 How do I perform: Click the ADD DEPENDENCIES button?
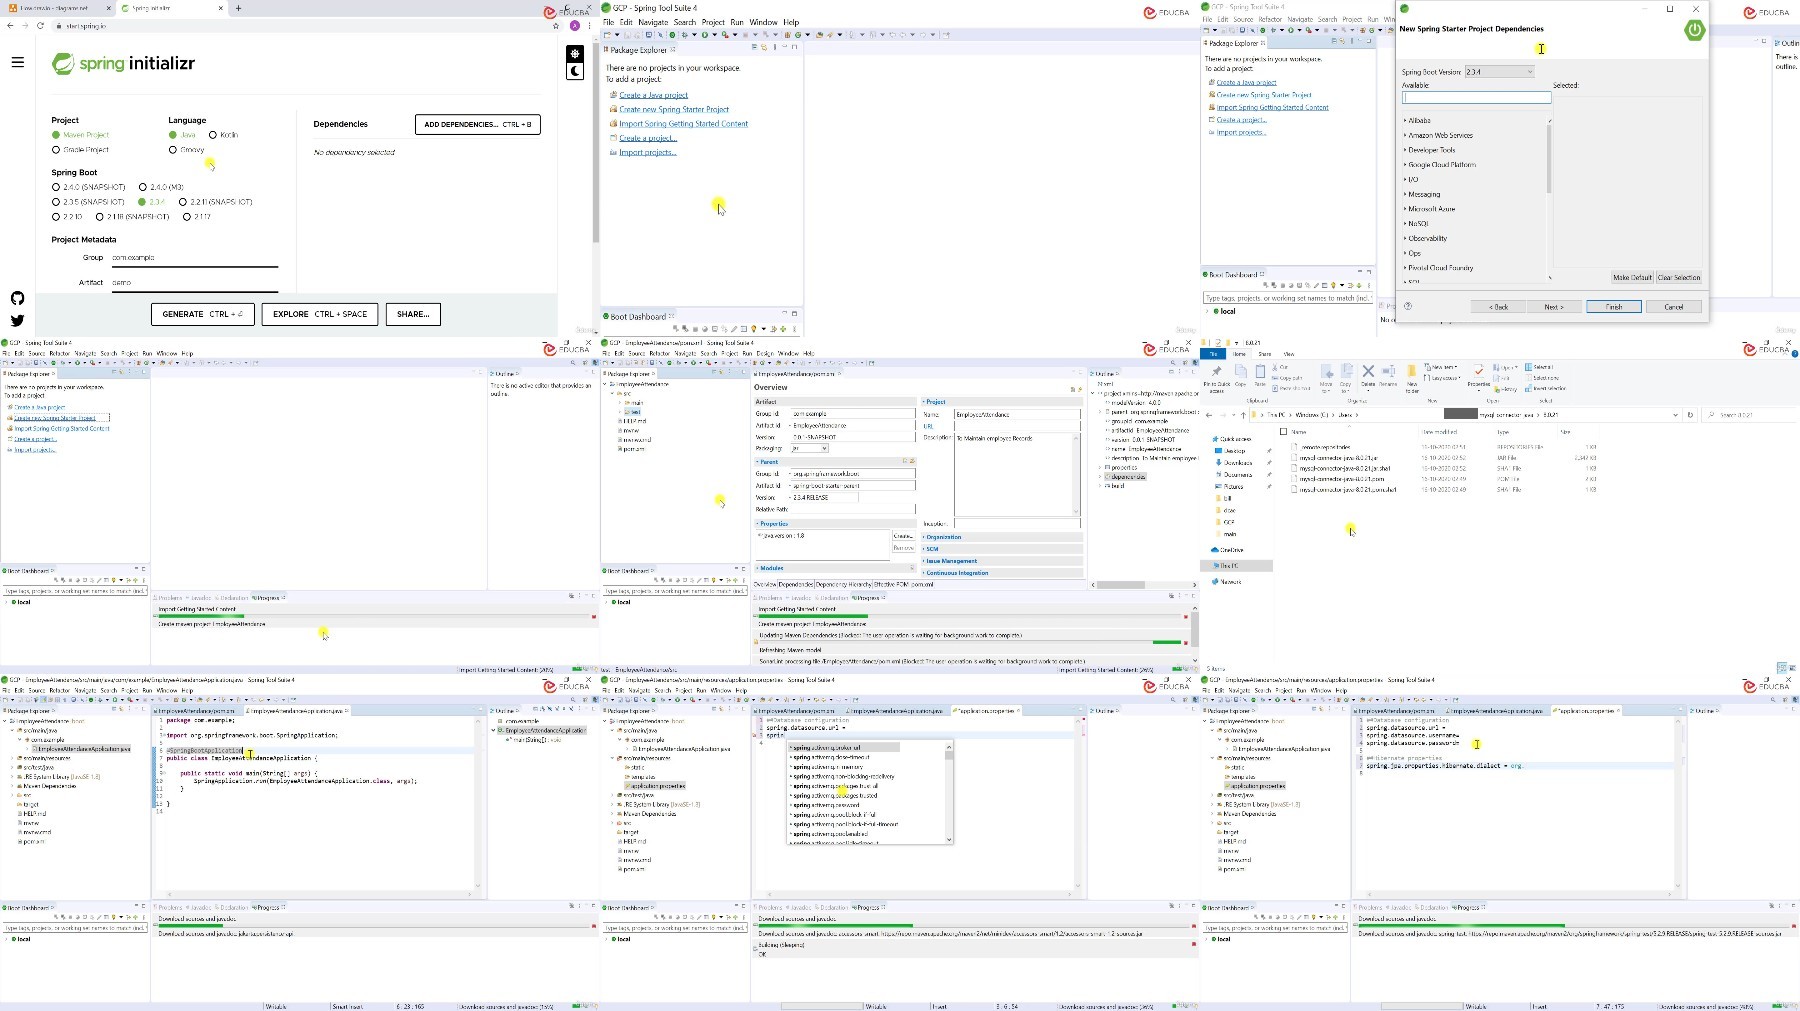pyautogui.click(x=477, y=124)
